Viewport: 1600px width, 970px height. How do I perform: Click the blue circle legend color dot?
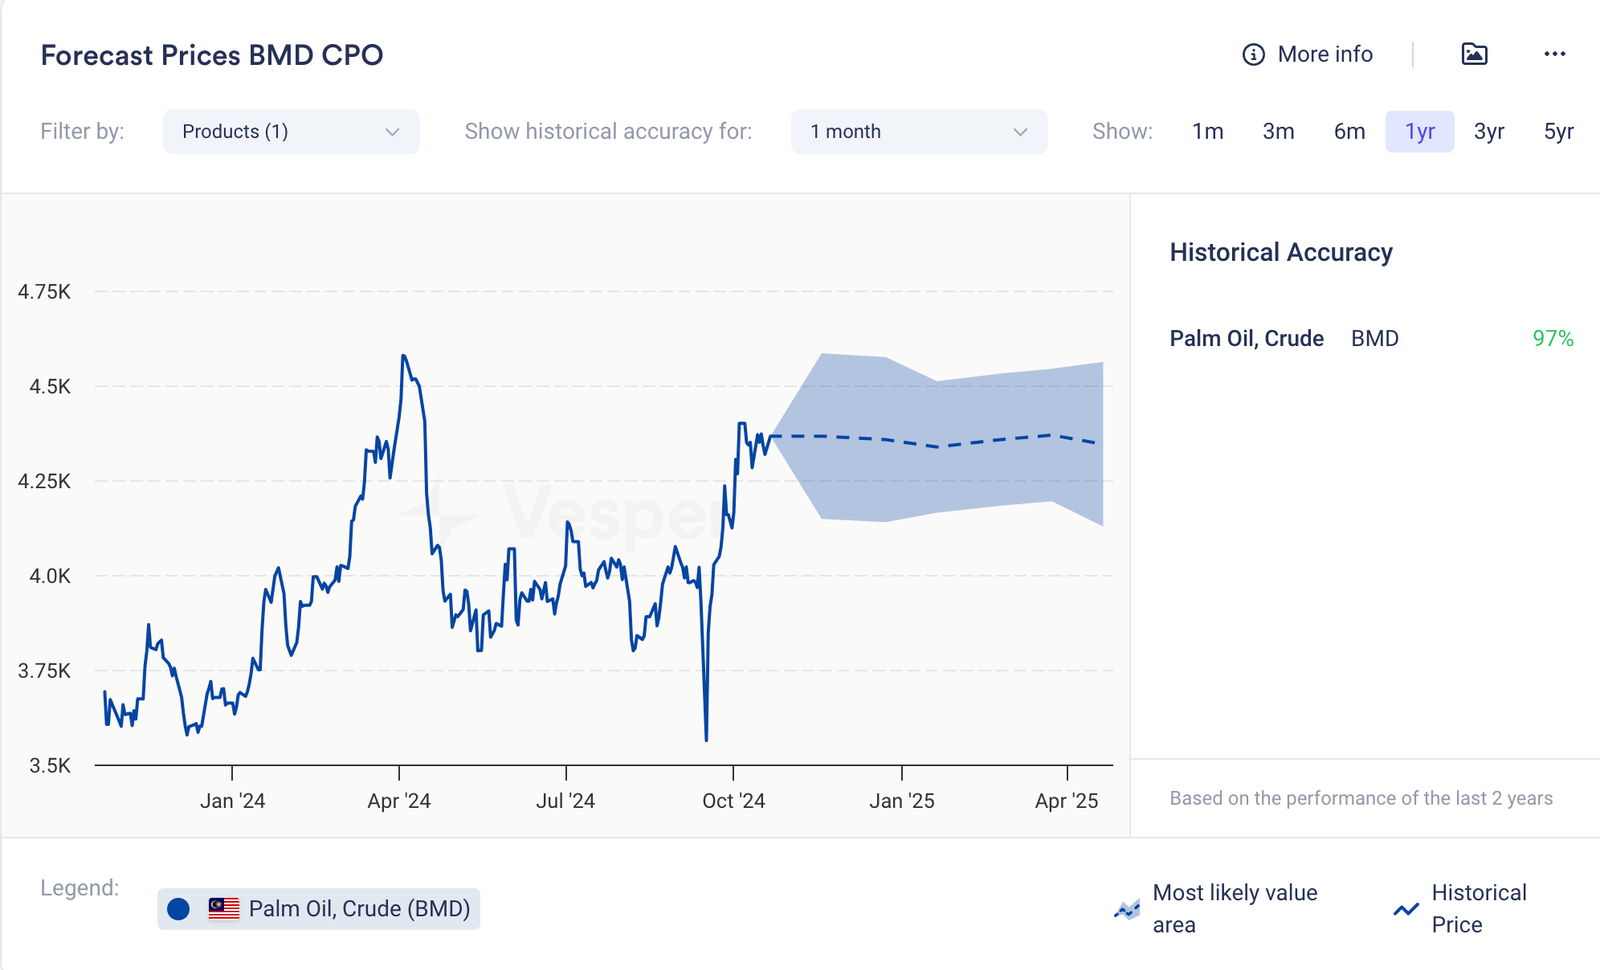[179, 909]
